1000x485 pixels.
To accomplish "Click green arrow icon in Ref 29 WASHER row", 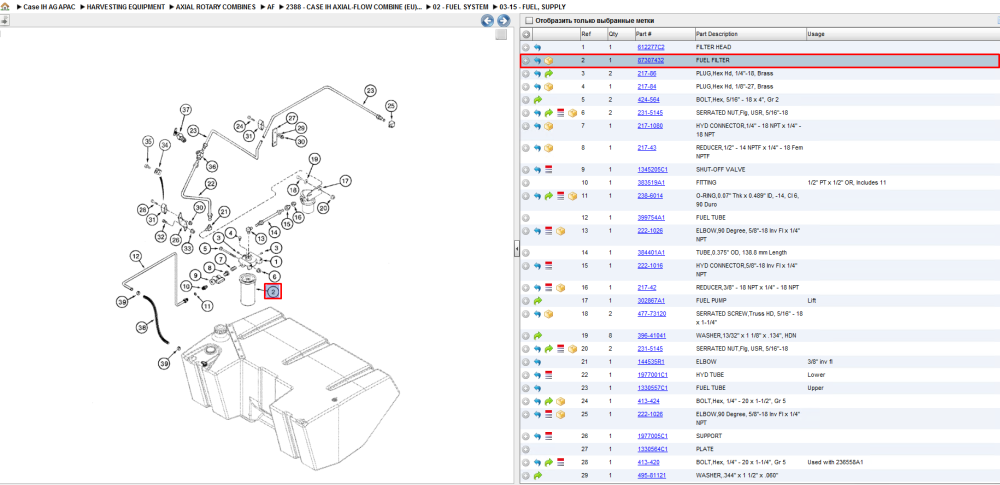I will (537, 475).
